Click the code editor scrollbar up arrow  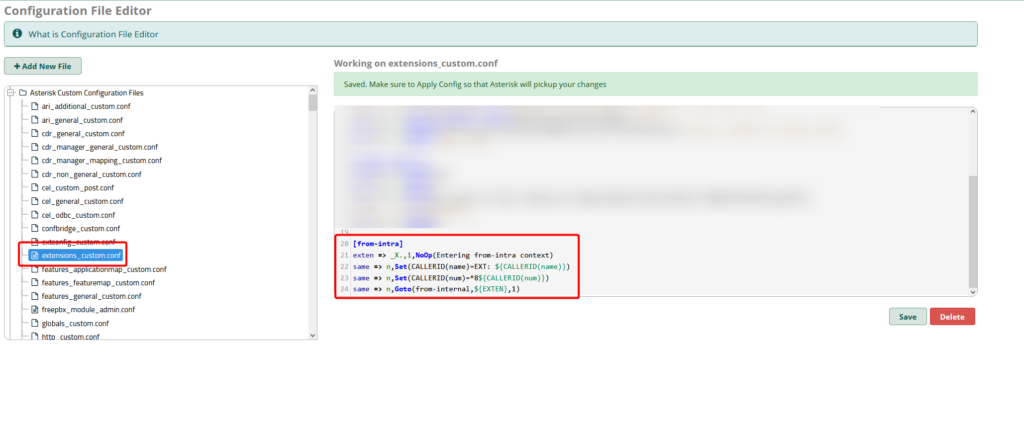973,112
